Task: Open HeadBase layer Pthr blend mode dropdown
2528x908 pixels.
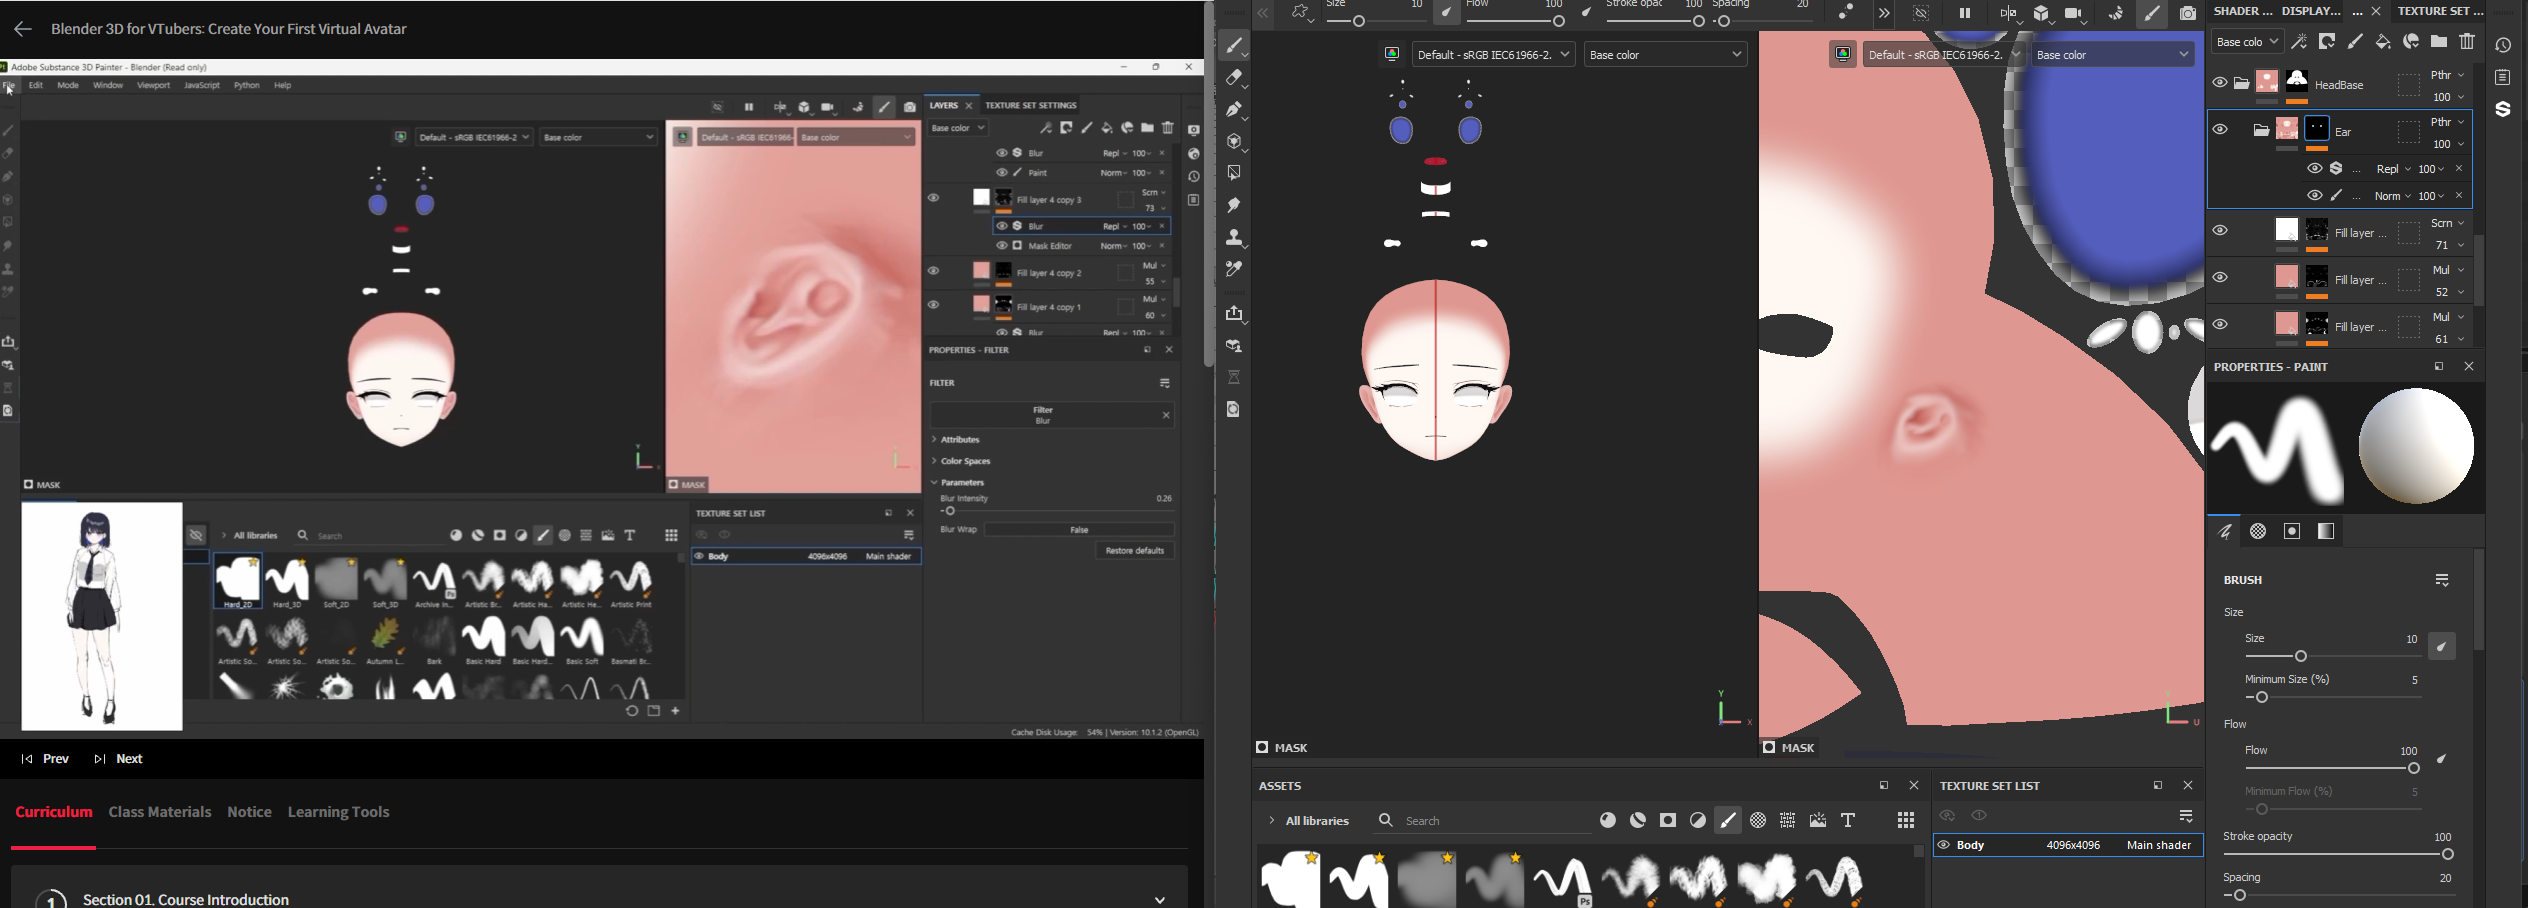Action: coord(2447,75)
